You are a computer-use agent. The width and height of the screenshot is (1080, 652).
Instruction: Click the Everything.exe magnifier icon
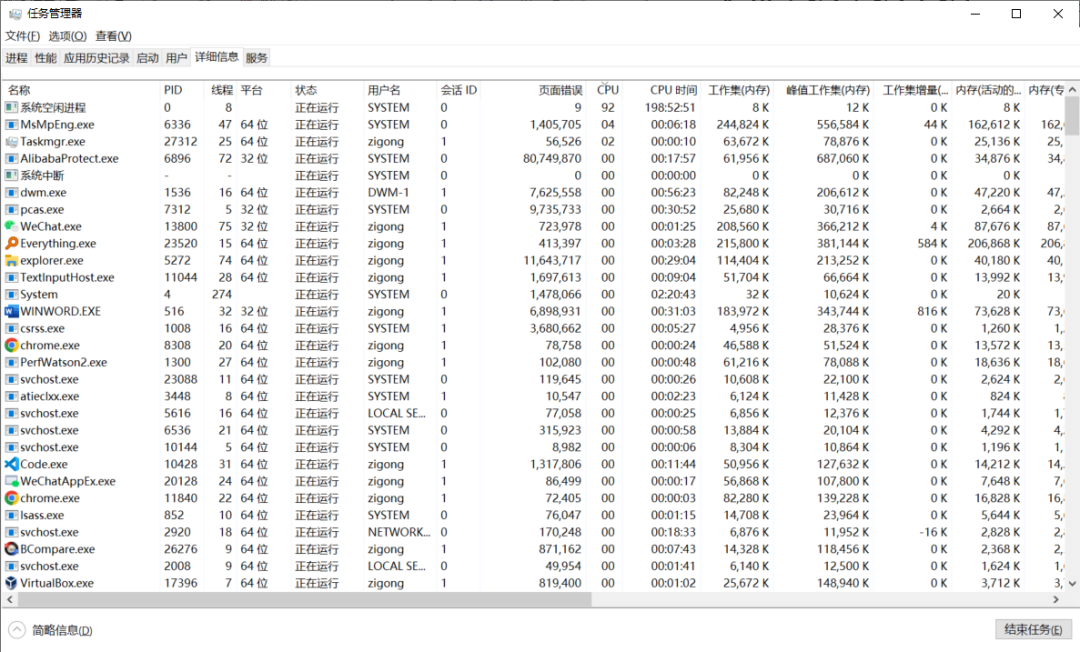(x=11, y=244)
